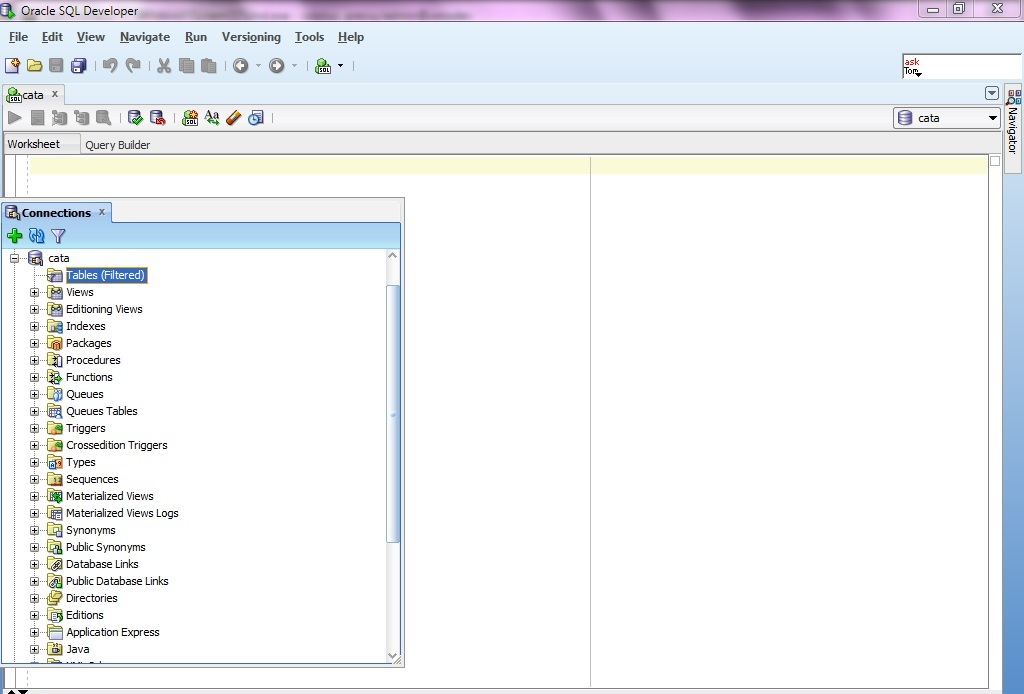Click the Forward navigation arrow icon

click(x=276, y=65)
